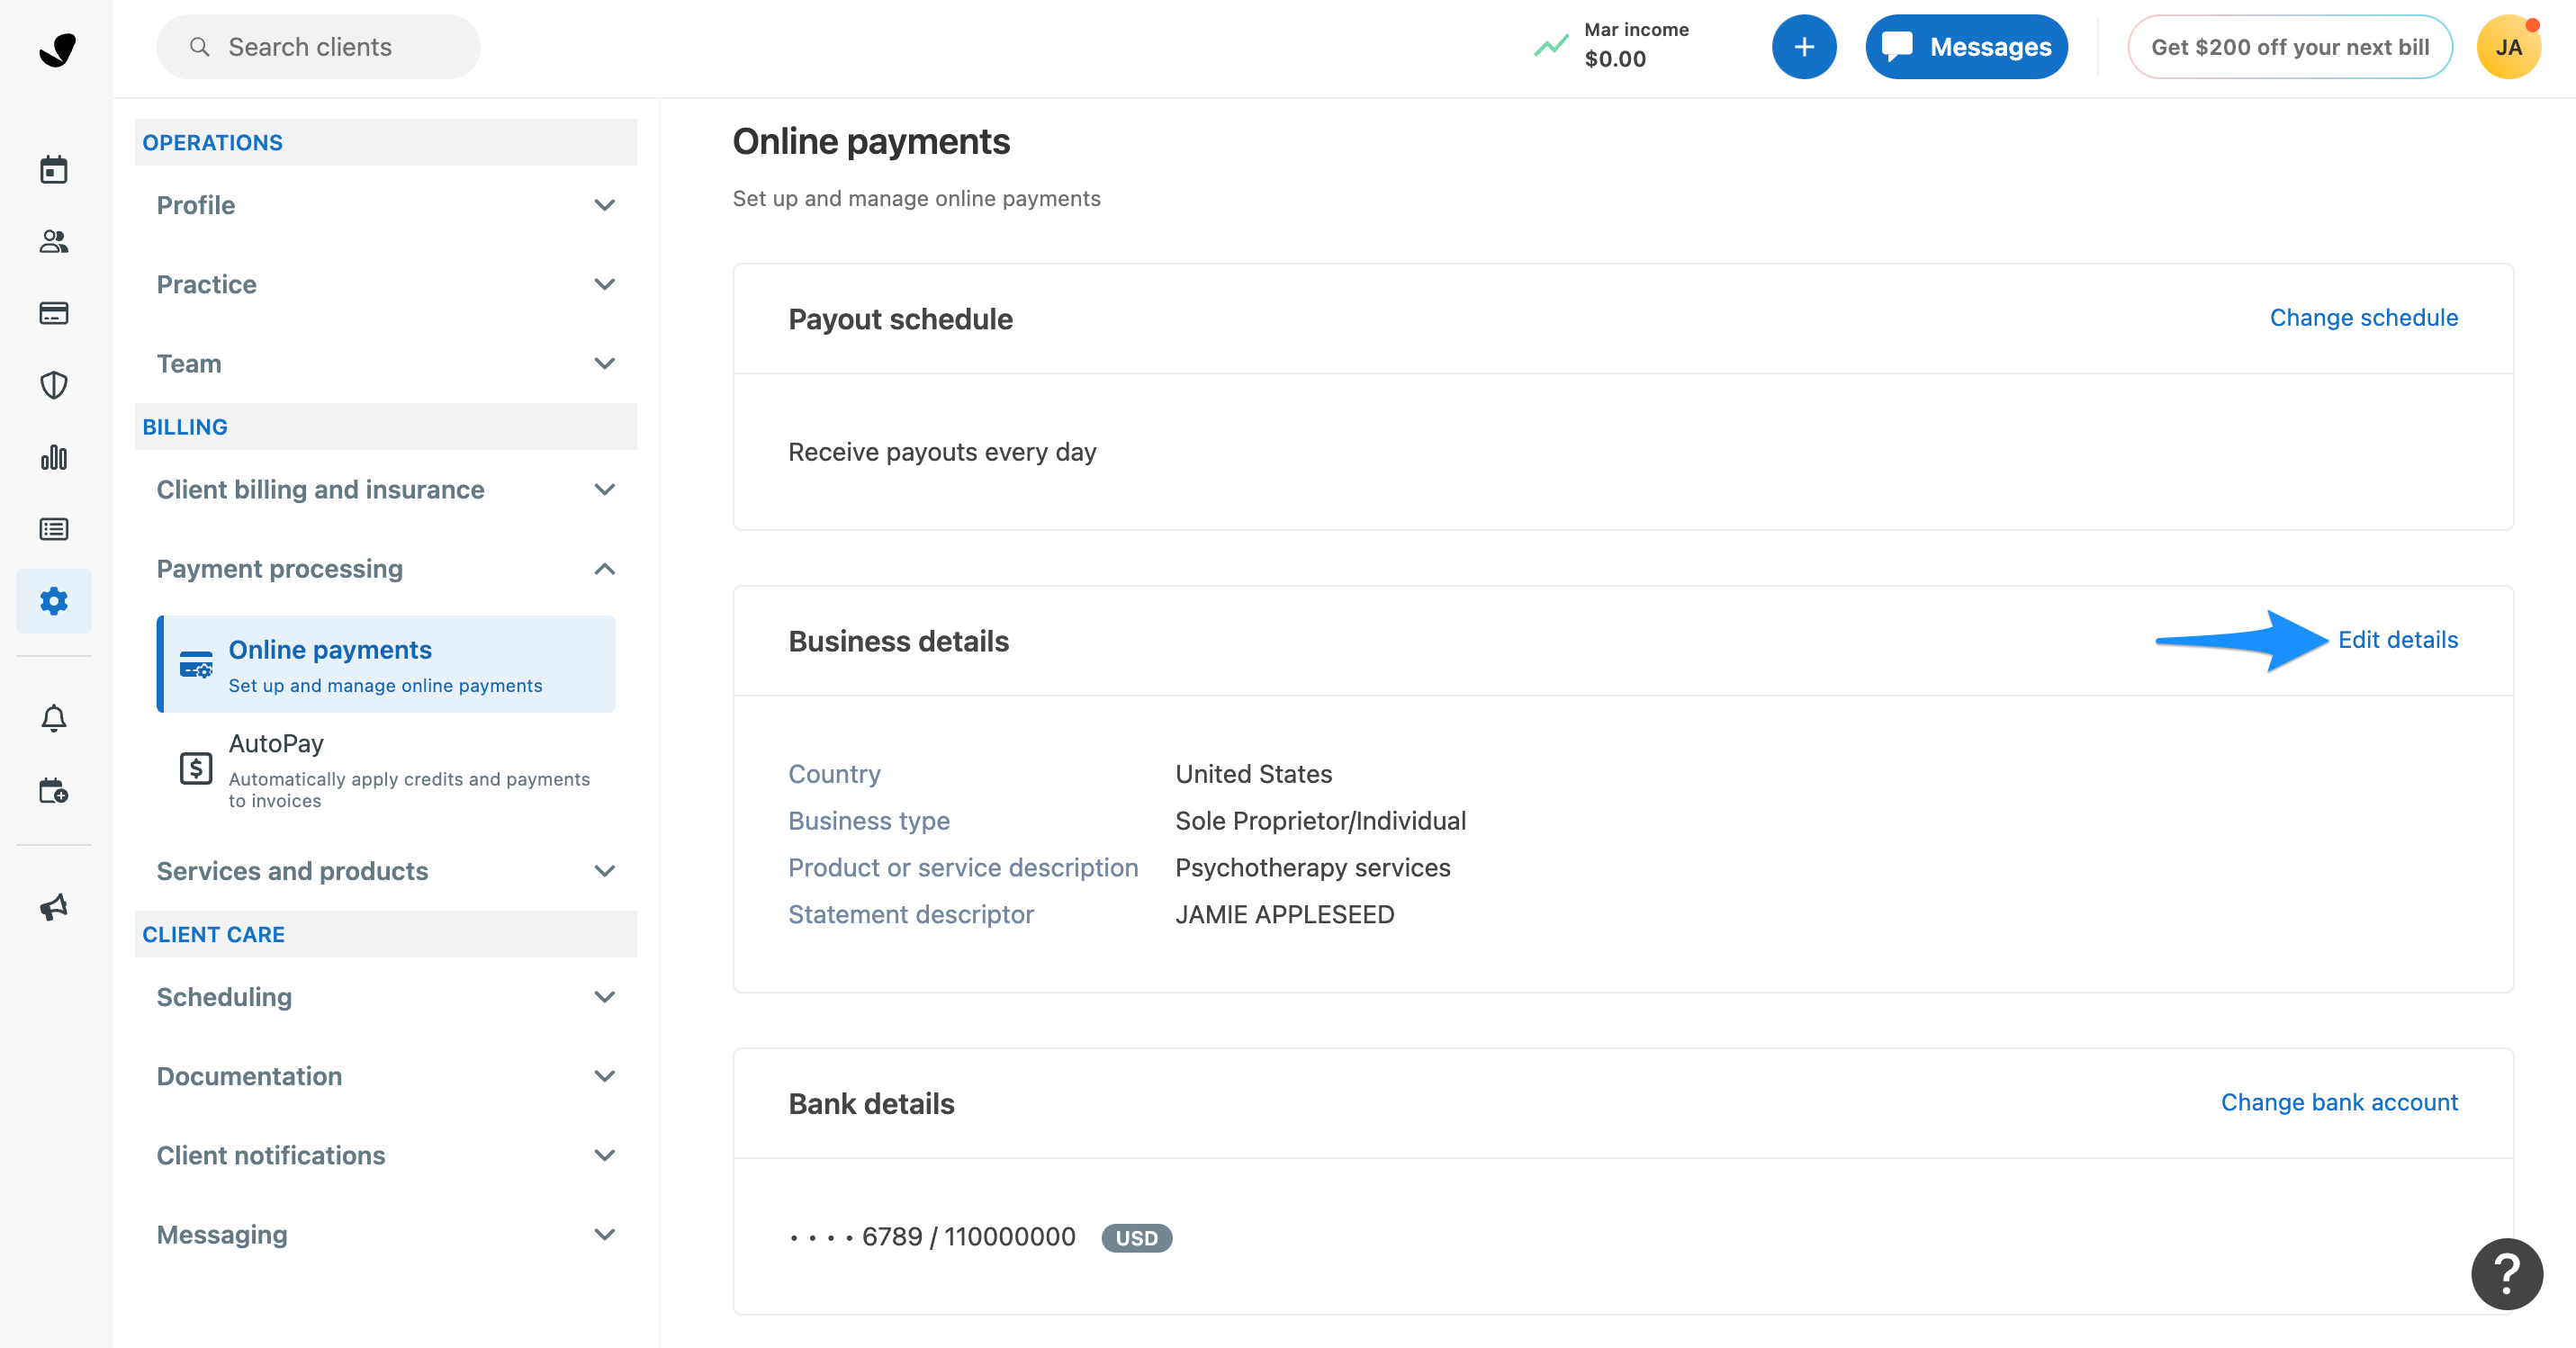Screen dimensions: 2576x1348
Task: Click the Documentation settings label
Action: coord(249,1076)
